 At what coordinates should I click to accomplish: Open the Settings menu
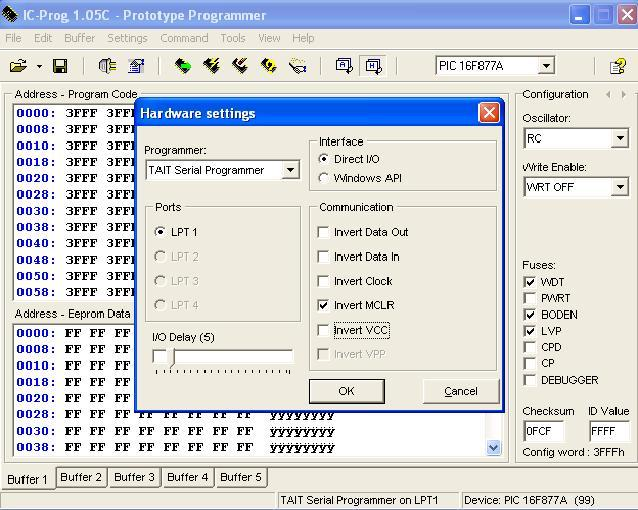click(127, 38)
